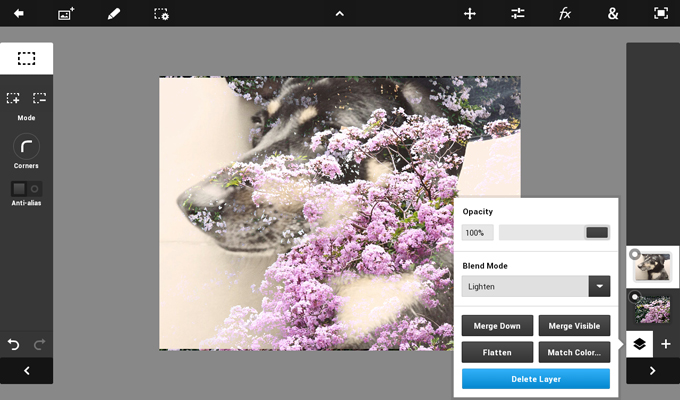Select the pencil draw tool
Viewport: 680px width, 400px height.
click(x=114, y=14)
